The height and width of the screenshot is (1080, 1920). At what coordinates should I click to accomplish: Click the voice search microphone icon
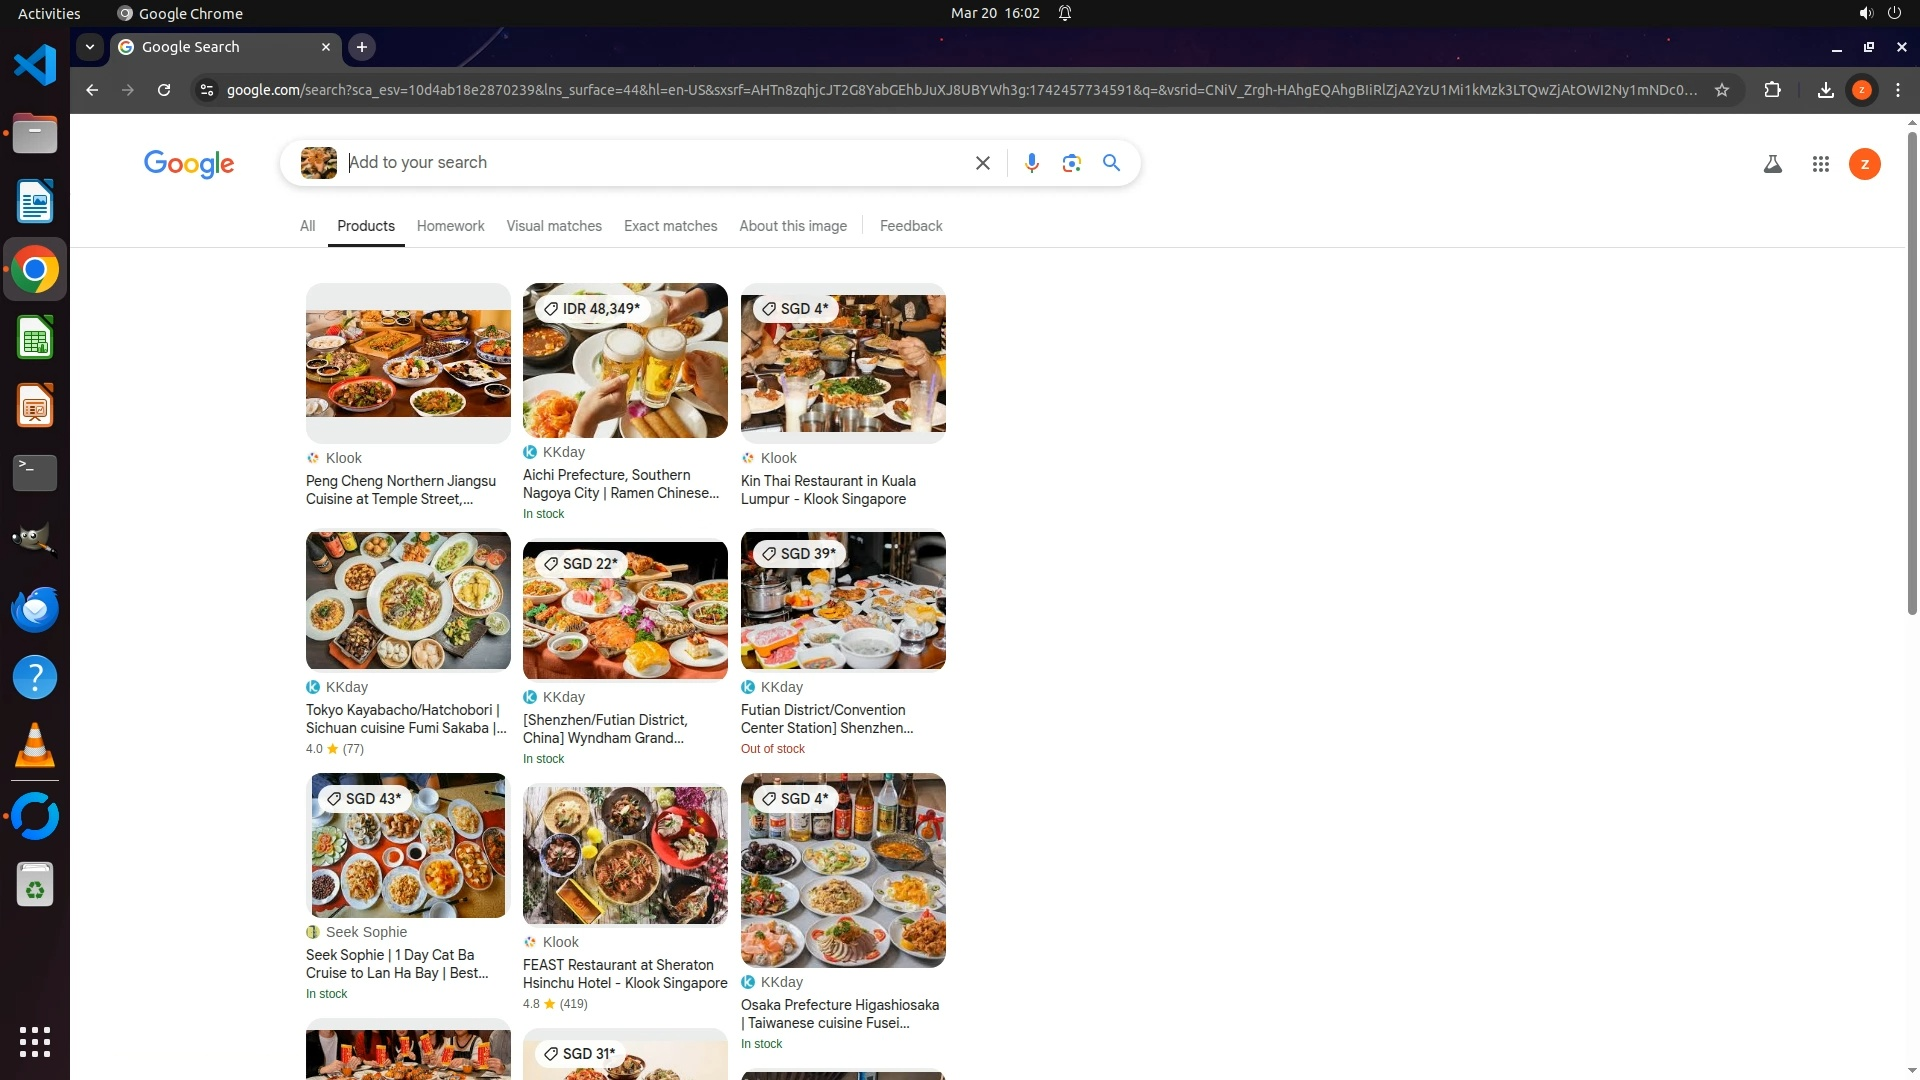coord(1031,163)
